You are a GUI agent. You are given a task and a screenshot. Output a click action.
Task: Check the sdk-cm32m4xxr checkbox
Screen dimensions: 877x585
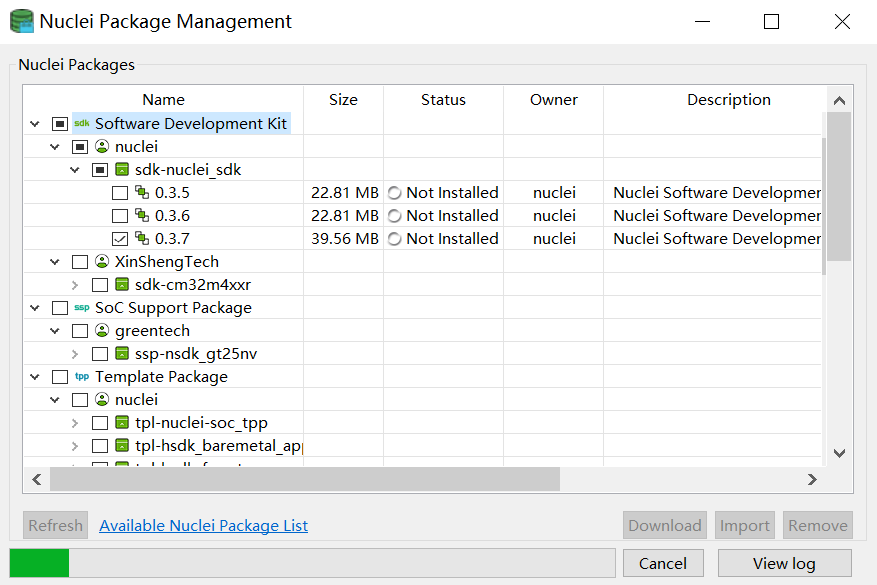coord(100,285)
